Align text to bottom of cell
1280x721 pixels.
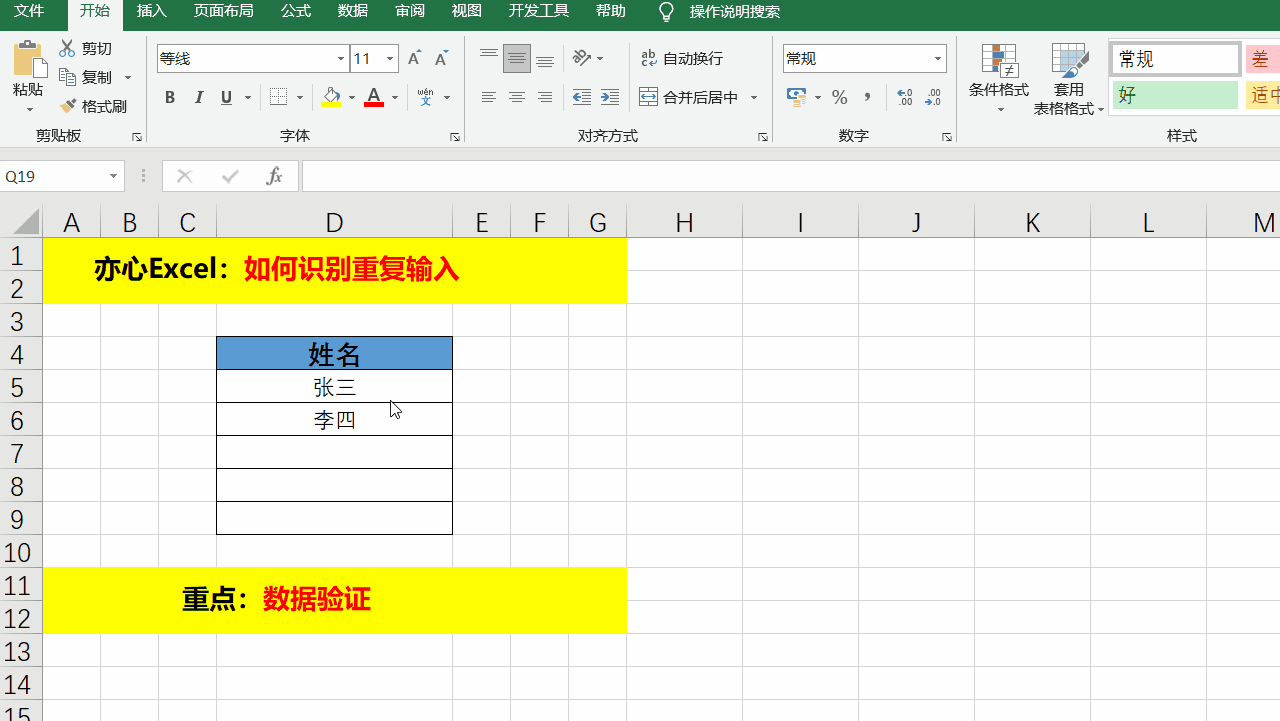click(x=545, y=59)
